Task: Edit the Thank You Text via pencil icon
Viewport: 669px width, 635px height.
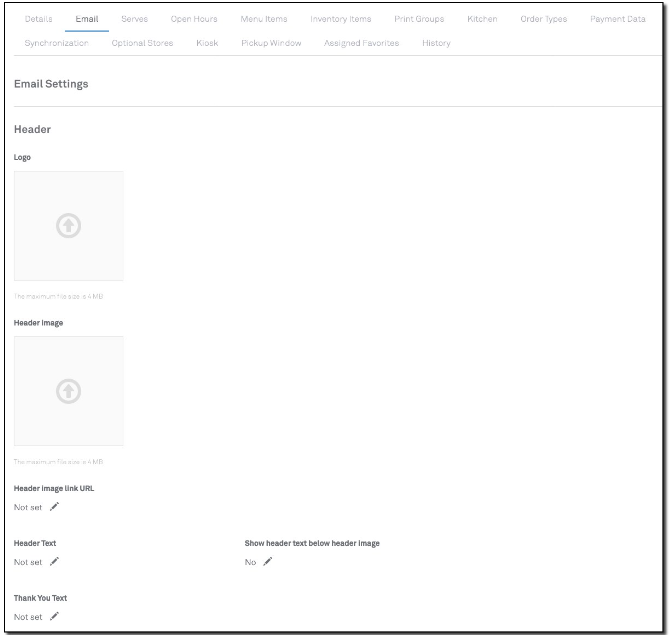Action: [54, 617]
